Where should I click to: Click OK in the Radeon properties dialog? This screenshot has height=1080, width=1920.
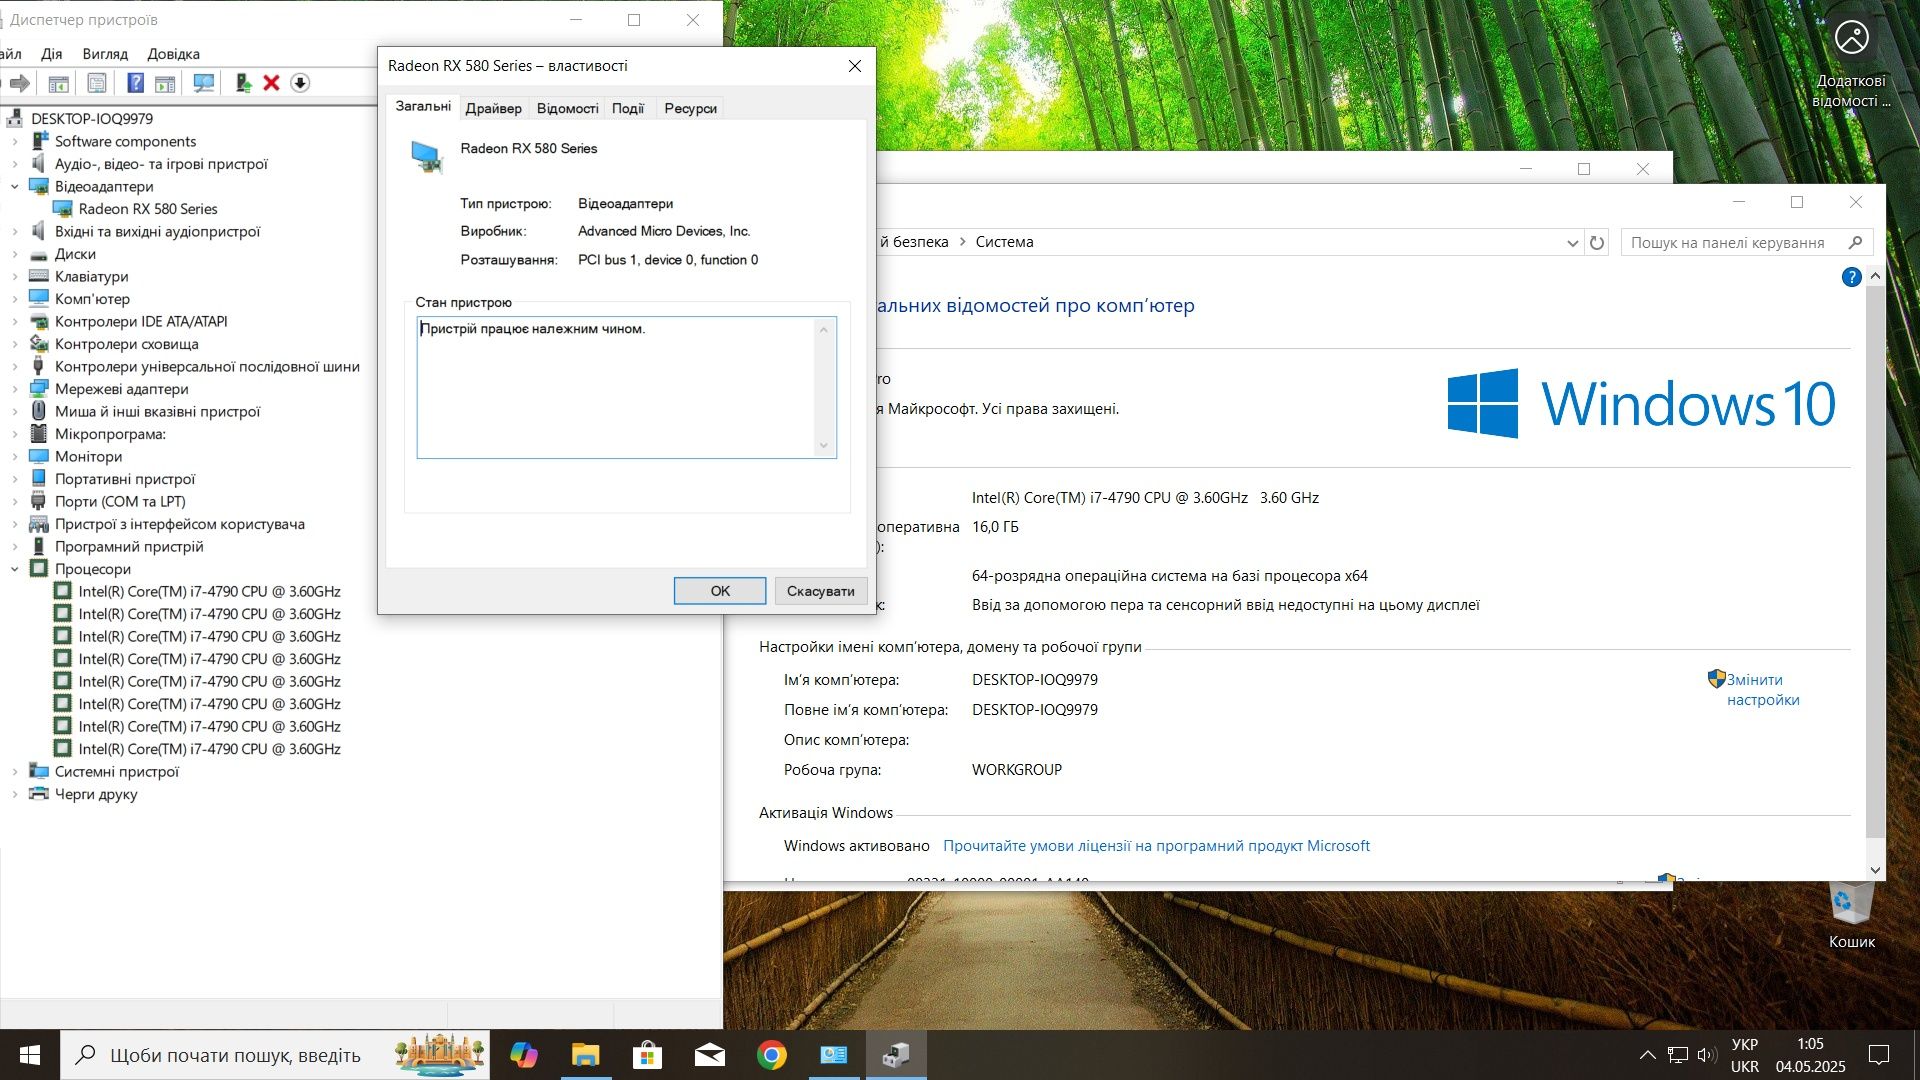click(720, 591)
